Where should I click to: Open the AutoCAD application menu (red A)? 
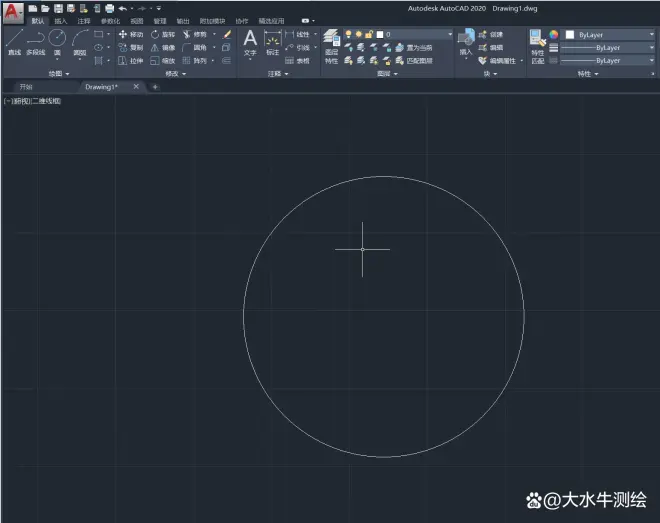[13, 13]
